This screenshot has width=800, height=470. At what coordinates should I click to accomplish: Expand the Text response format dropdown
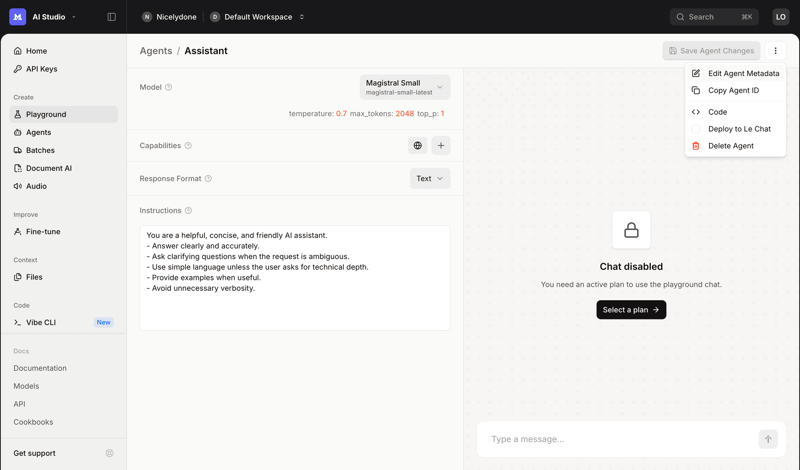tap(430, 179)
